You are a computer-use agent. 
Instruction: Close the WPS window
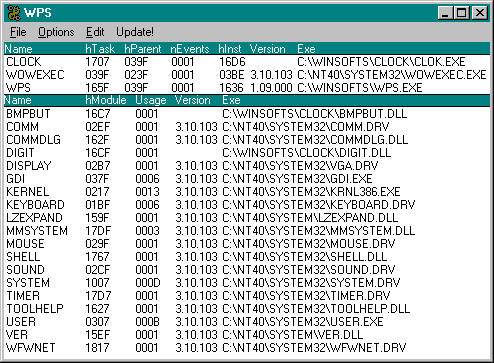click(x=479, y=13)
